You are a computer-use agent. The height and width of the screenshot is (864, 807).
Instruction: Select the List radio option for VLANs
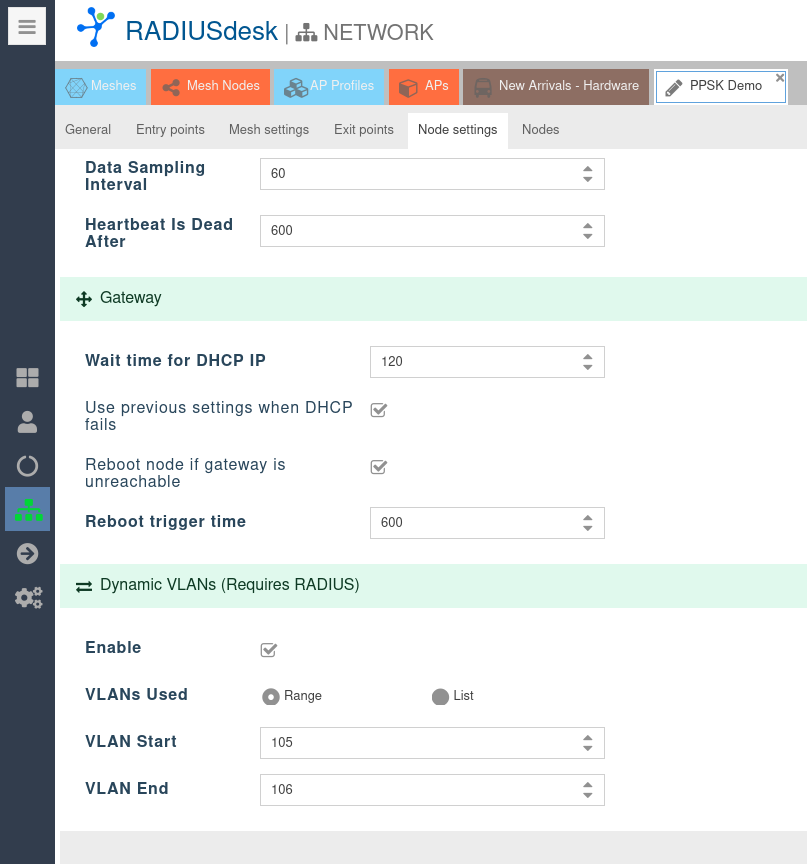point(440,696)
